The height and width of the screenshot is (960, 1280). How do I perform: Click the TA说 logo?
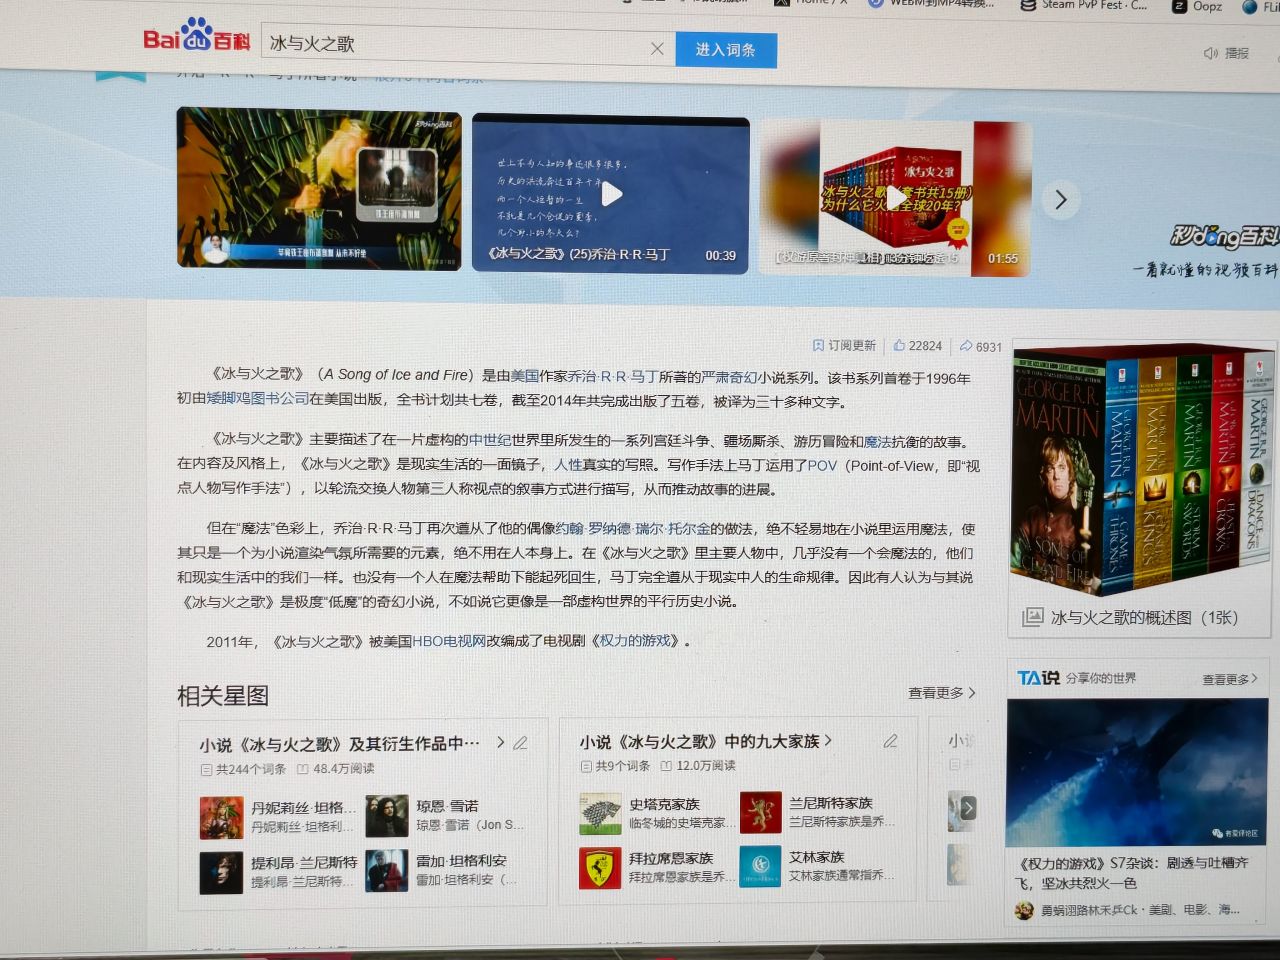[1038, 678]
